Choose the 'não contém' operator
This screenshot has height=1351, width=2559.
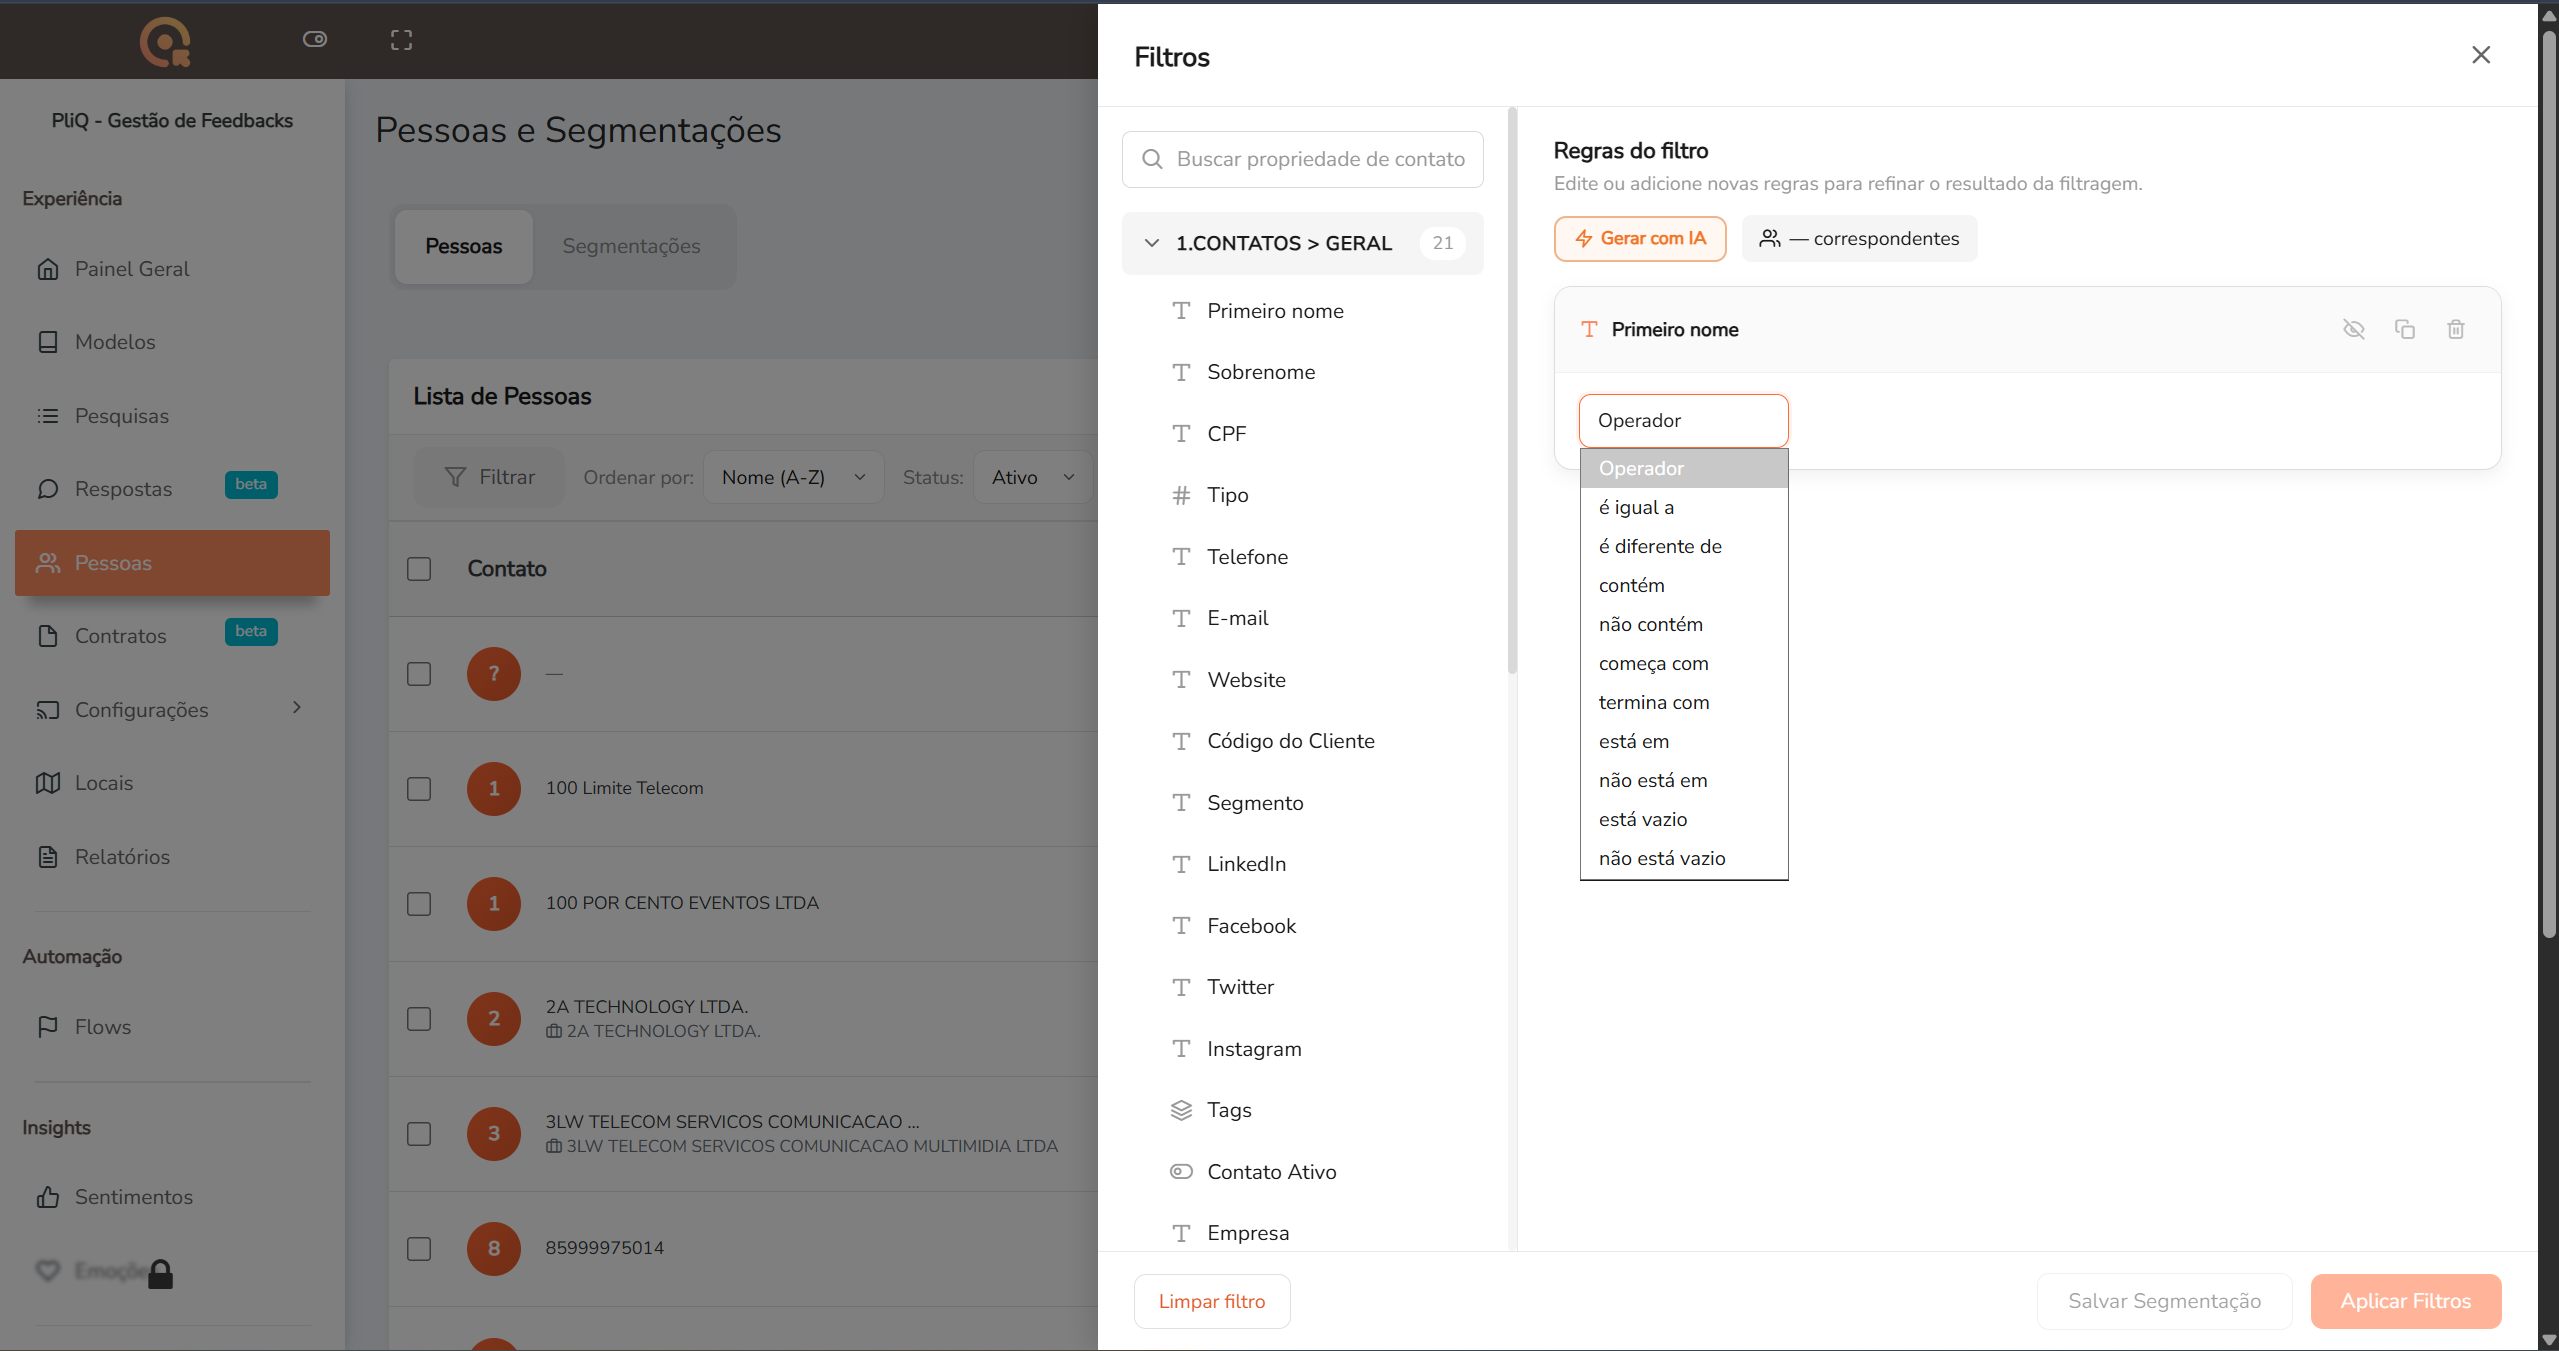pyautogui.click(x=1684, y=624)
